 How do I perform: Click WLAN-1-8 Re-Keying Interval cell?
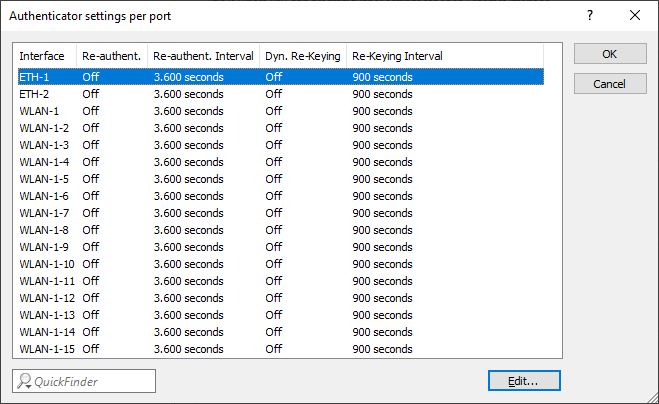tap(382, 230)
